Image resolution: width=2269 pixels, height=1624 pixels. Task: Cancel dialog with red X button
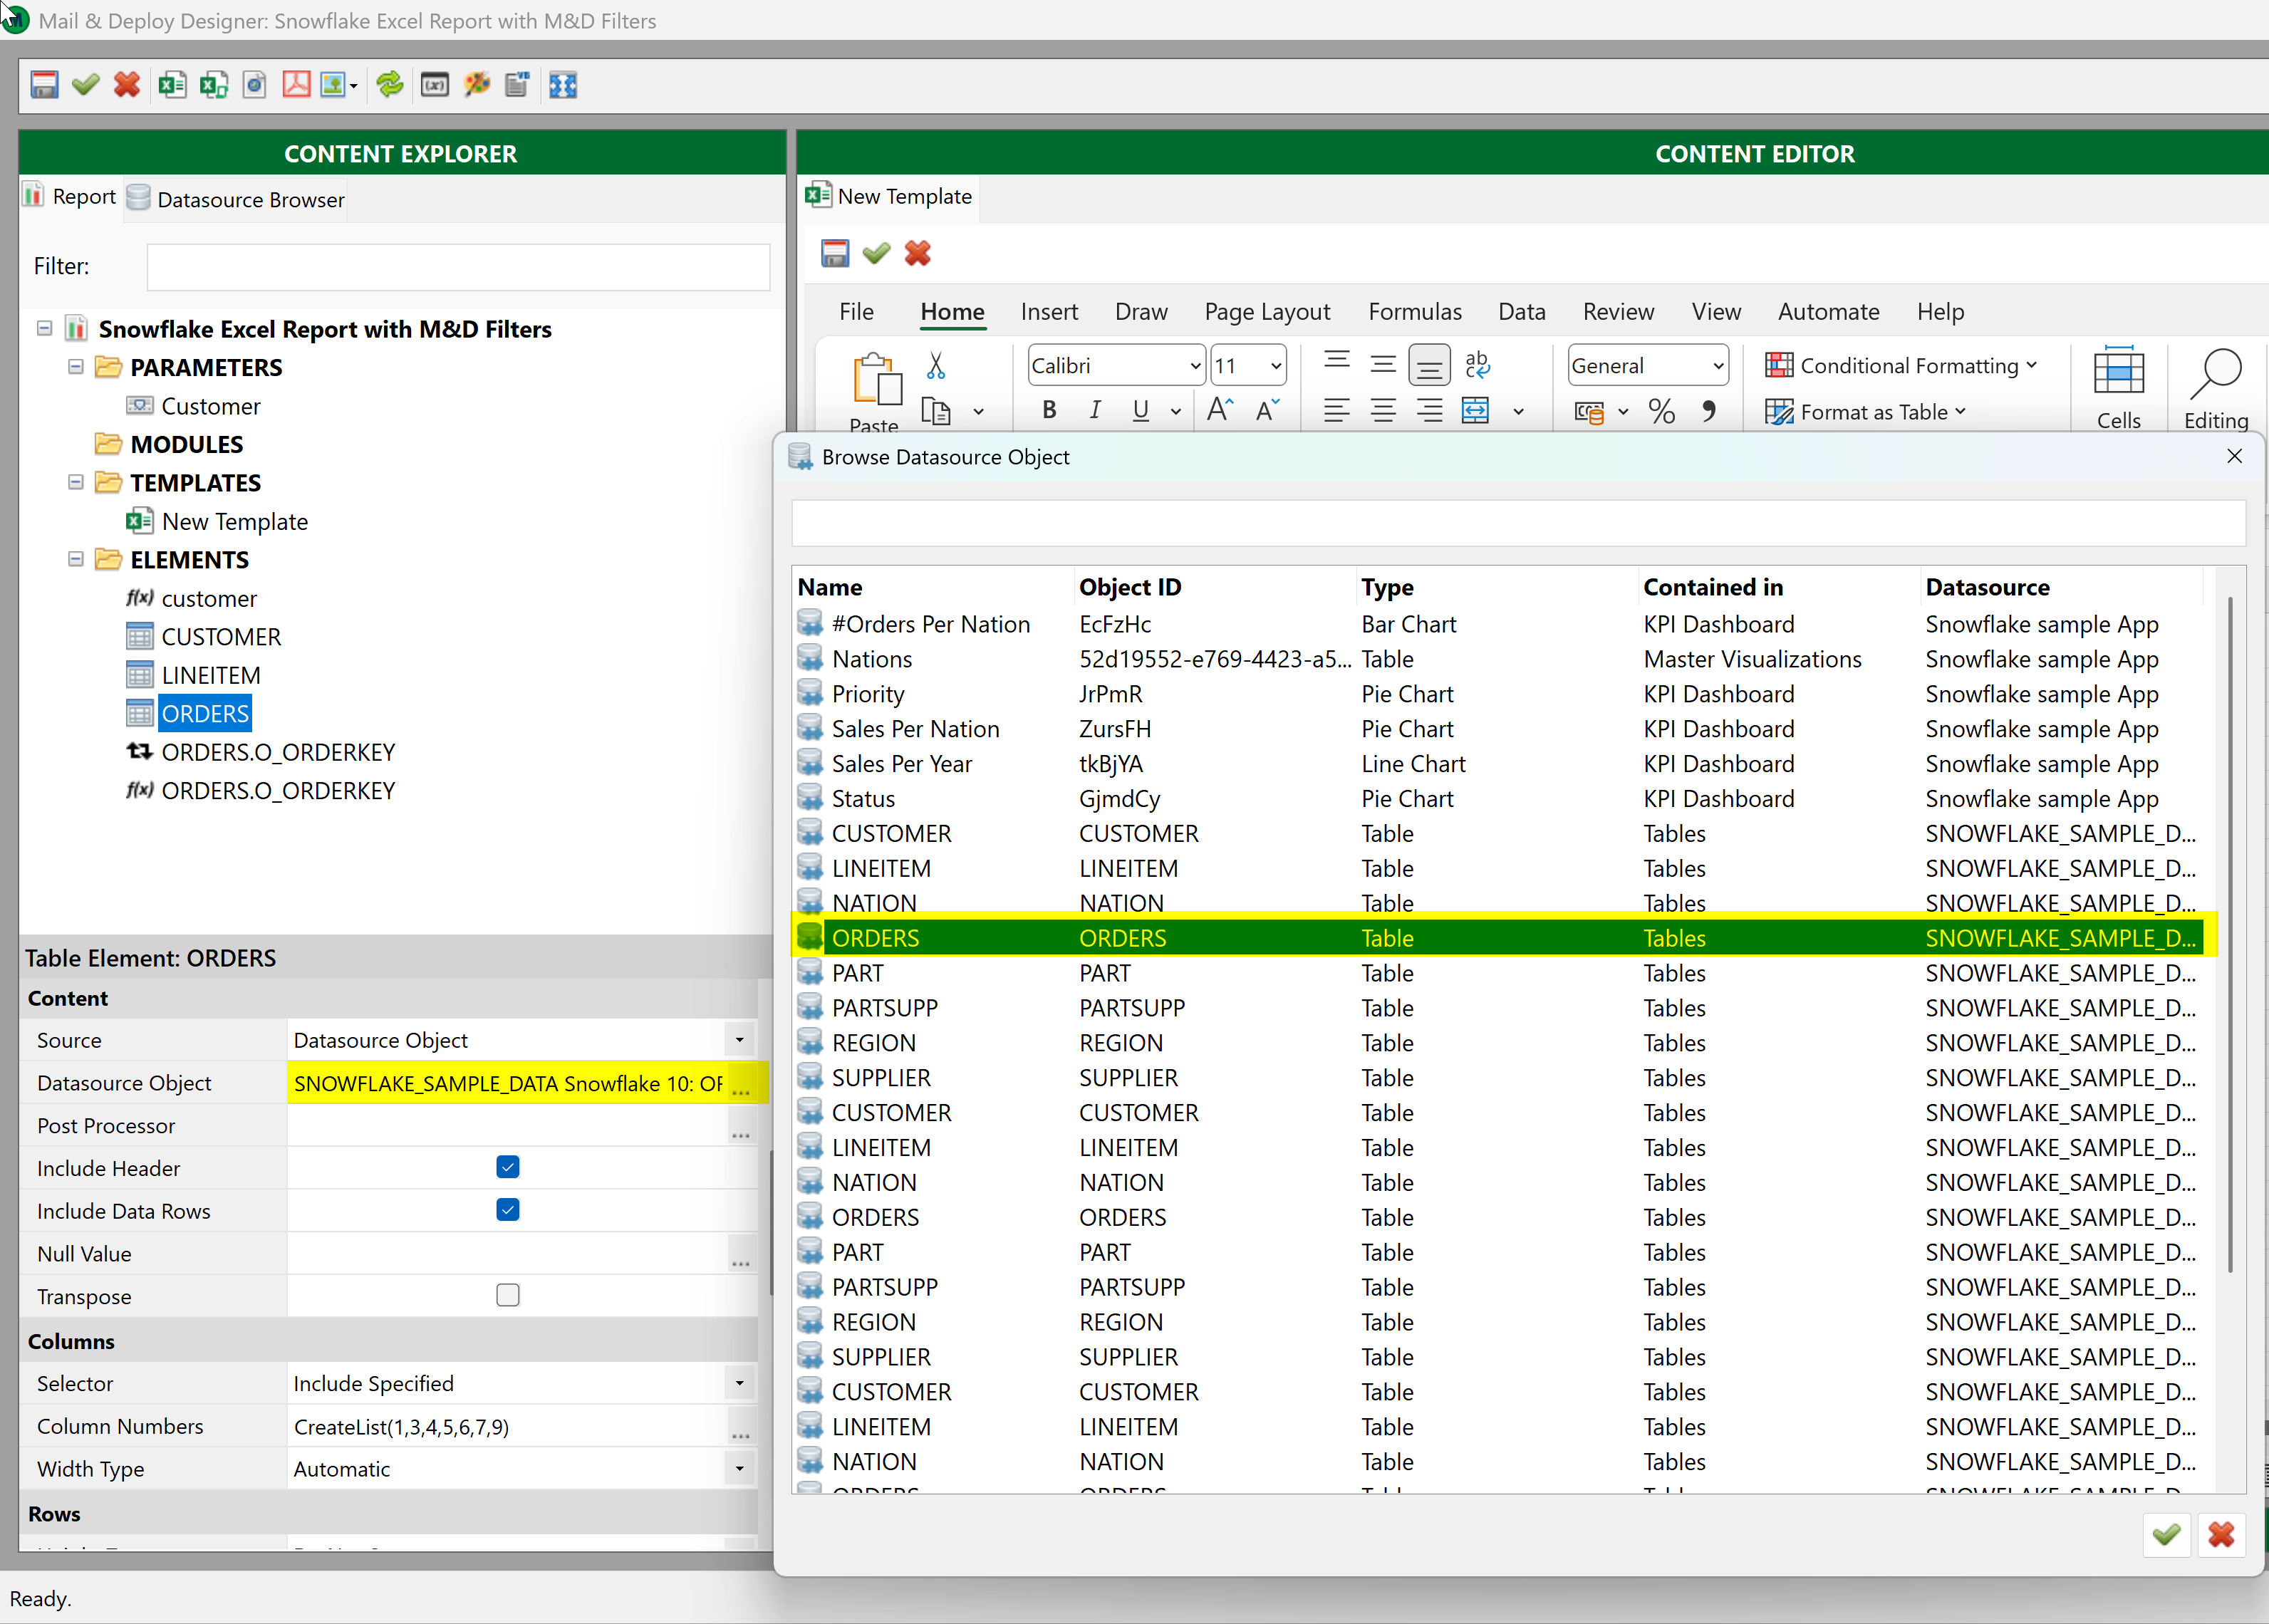[2221, 1534]
